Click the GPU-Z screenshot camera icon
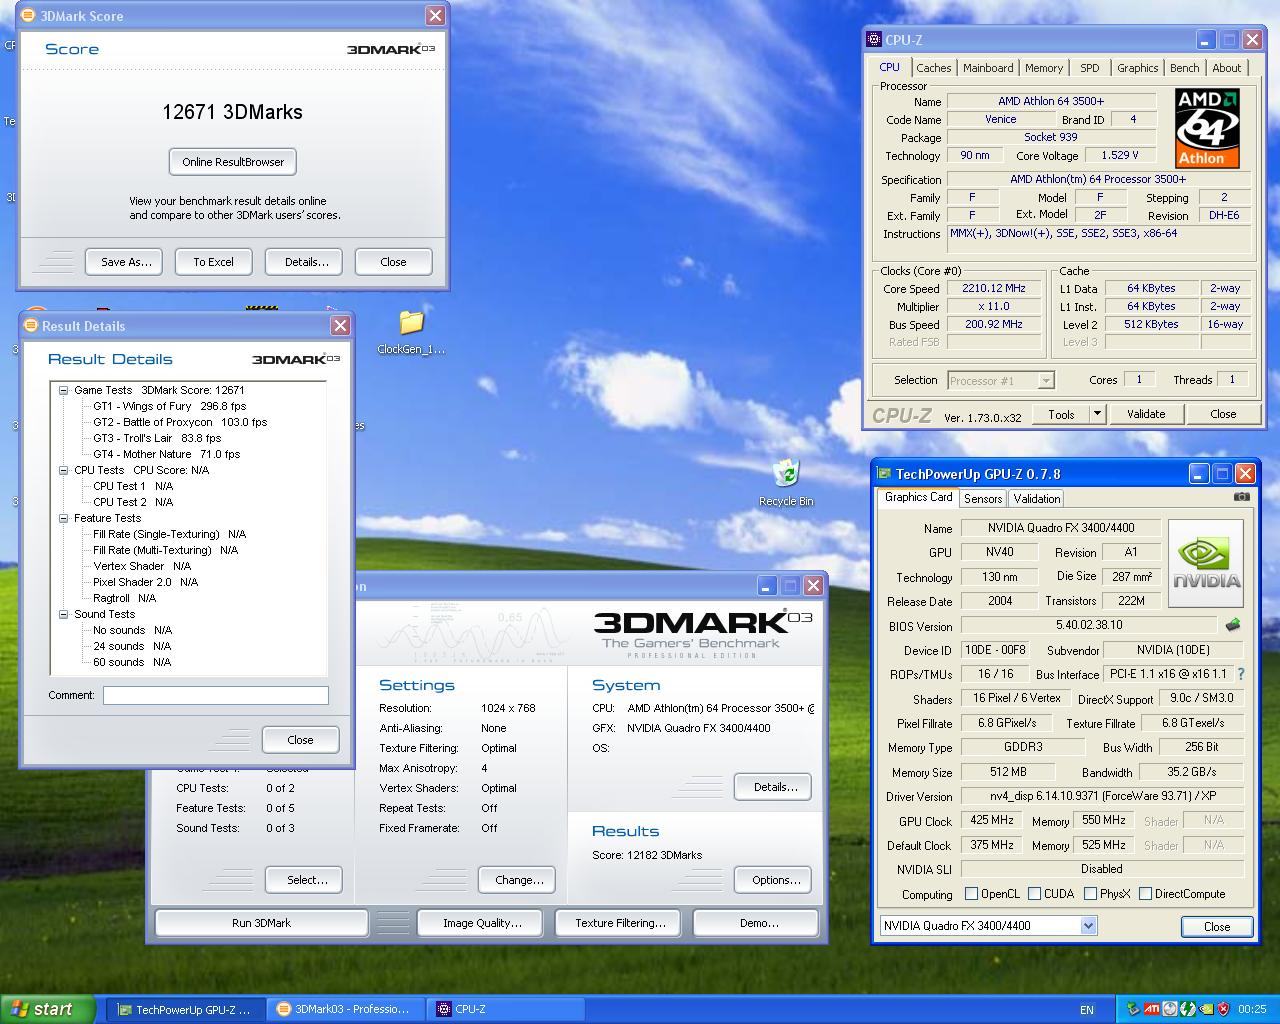 tap(1241, 496)
